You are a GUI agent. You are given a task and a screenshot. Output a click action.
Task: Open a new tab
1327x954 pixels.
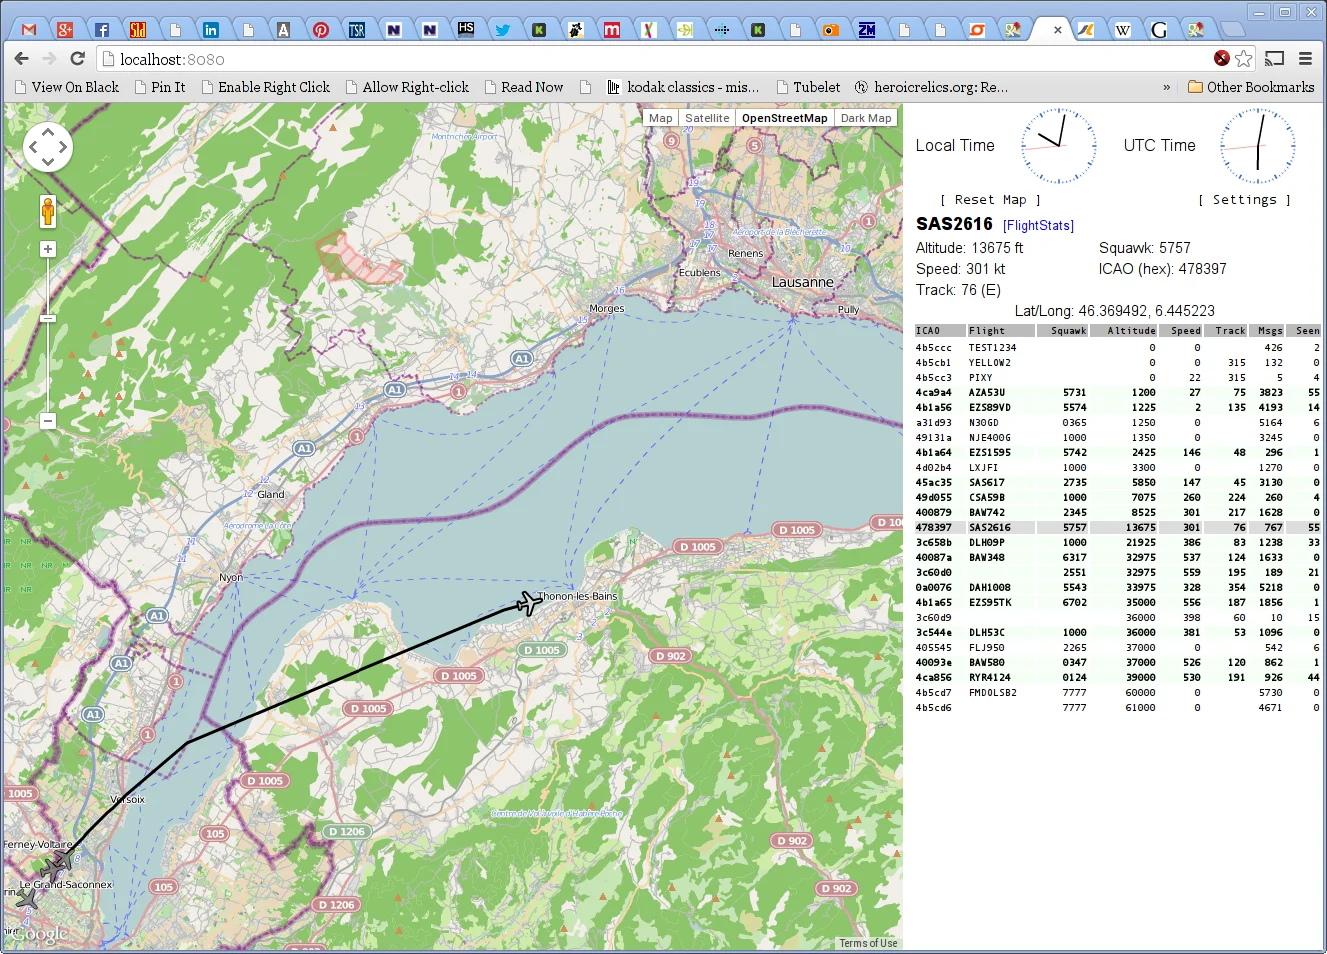pyautogui.click(x=1232, y=30)
